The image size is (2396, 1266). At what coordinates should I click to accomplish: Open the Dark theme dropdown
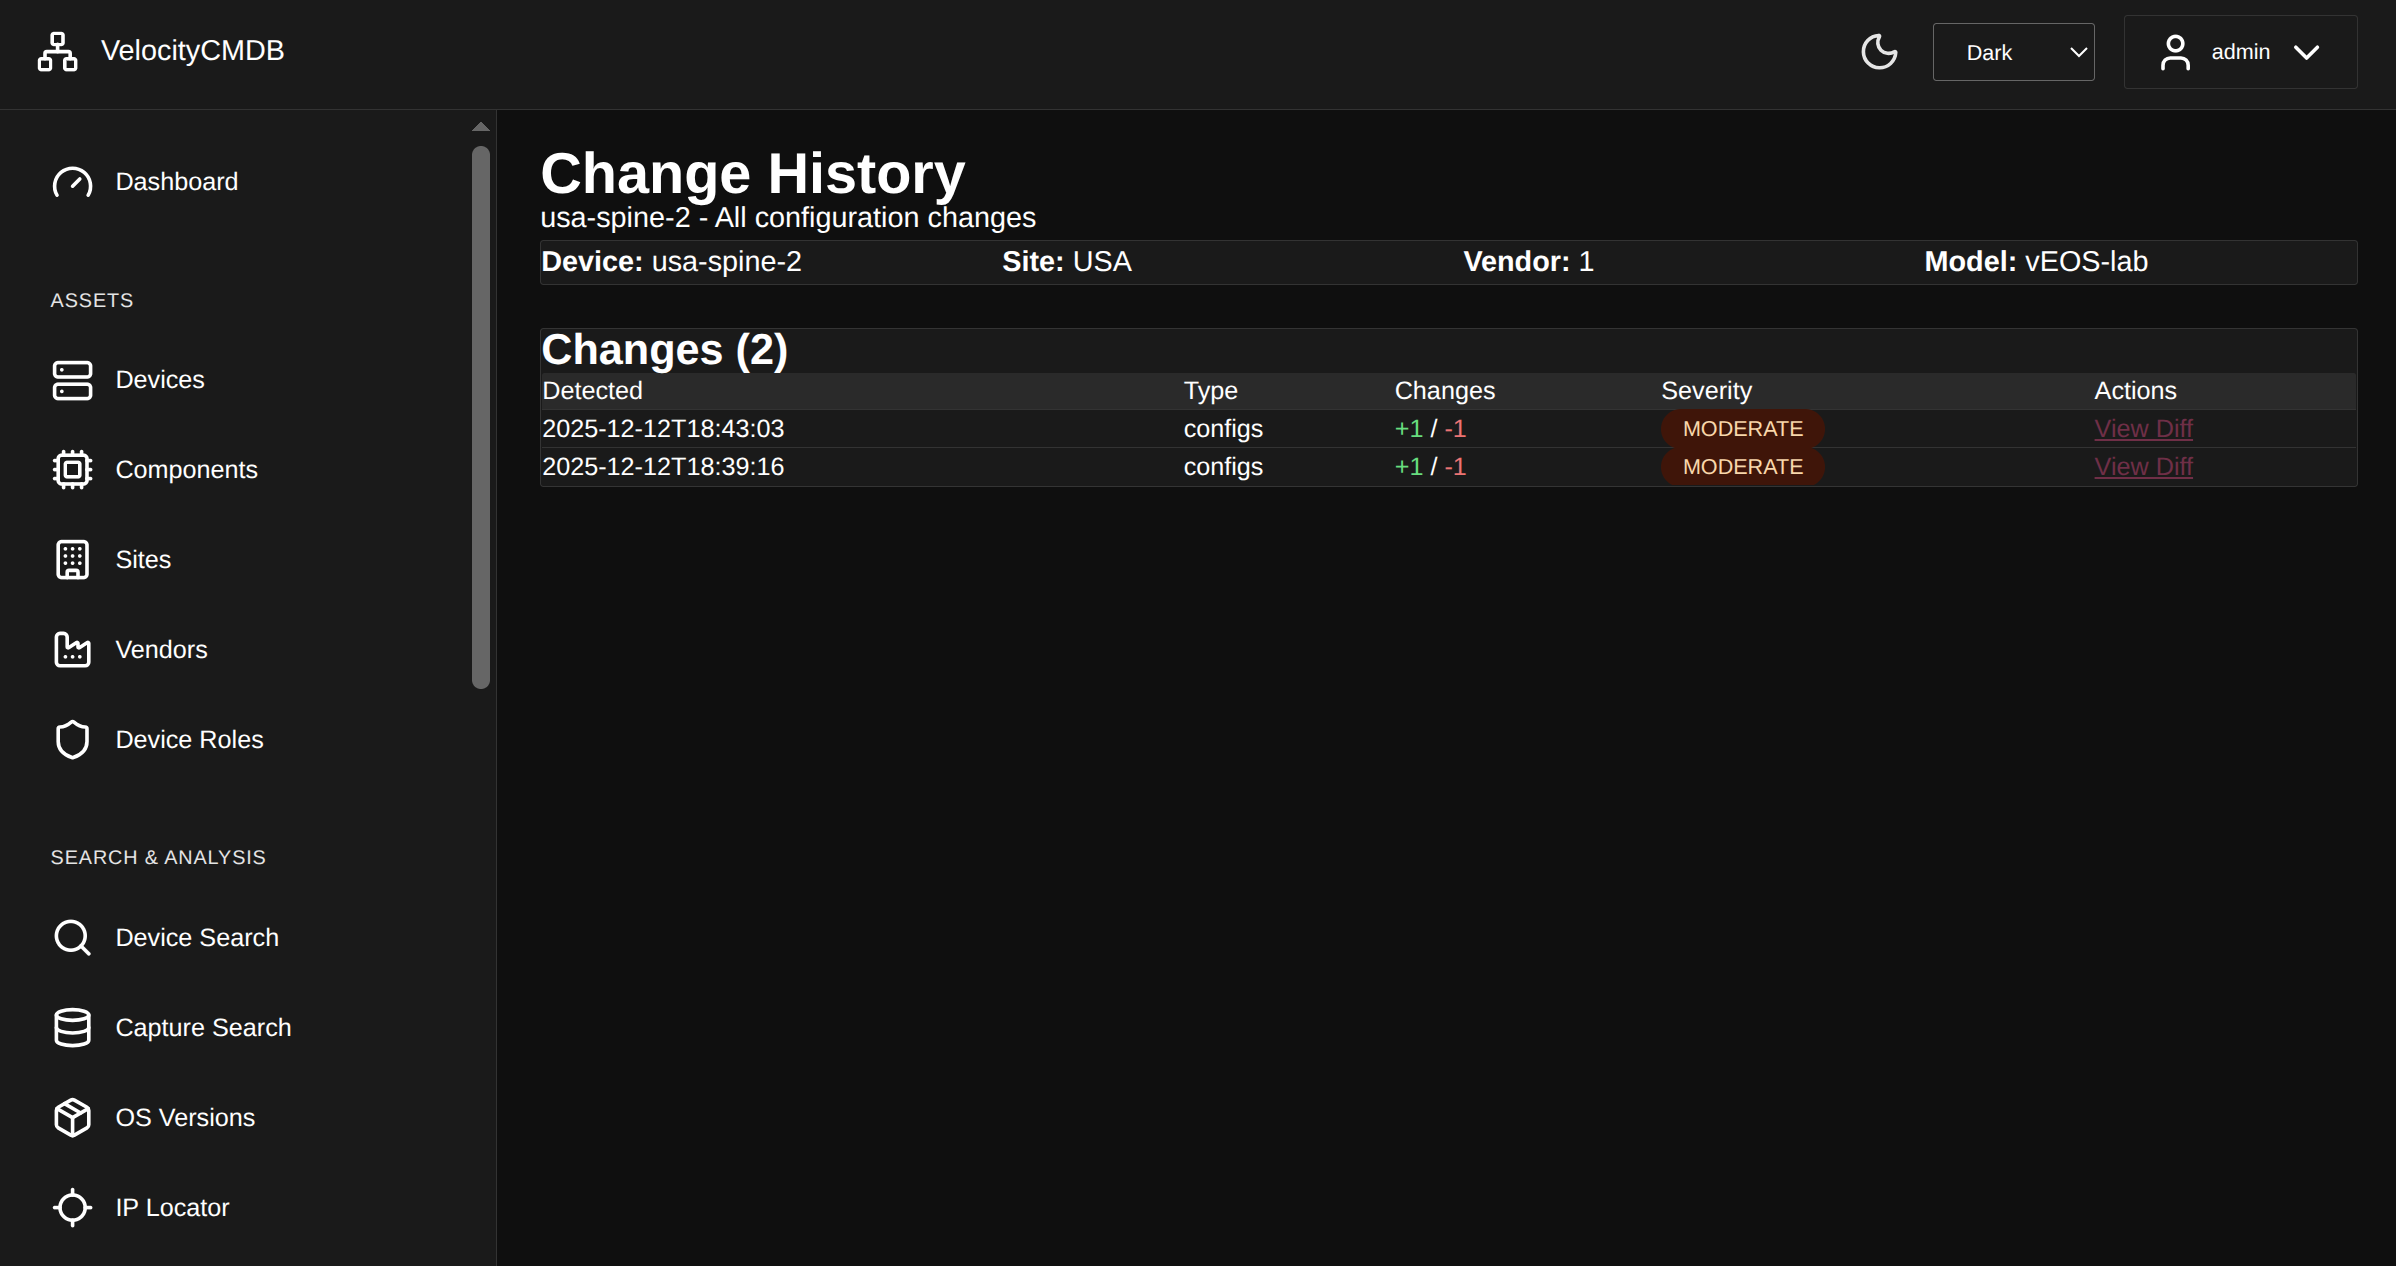2012,52
